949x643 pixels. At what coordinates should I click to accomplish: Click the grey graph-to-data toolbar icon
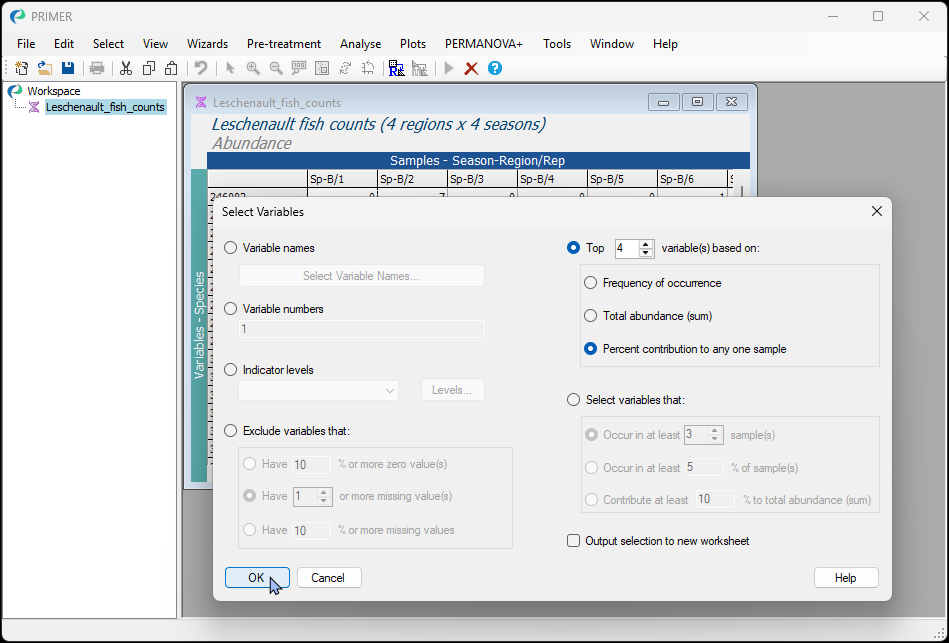419,68
